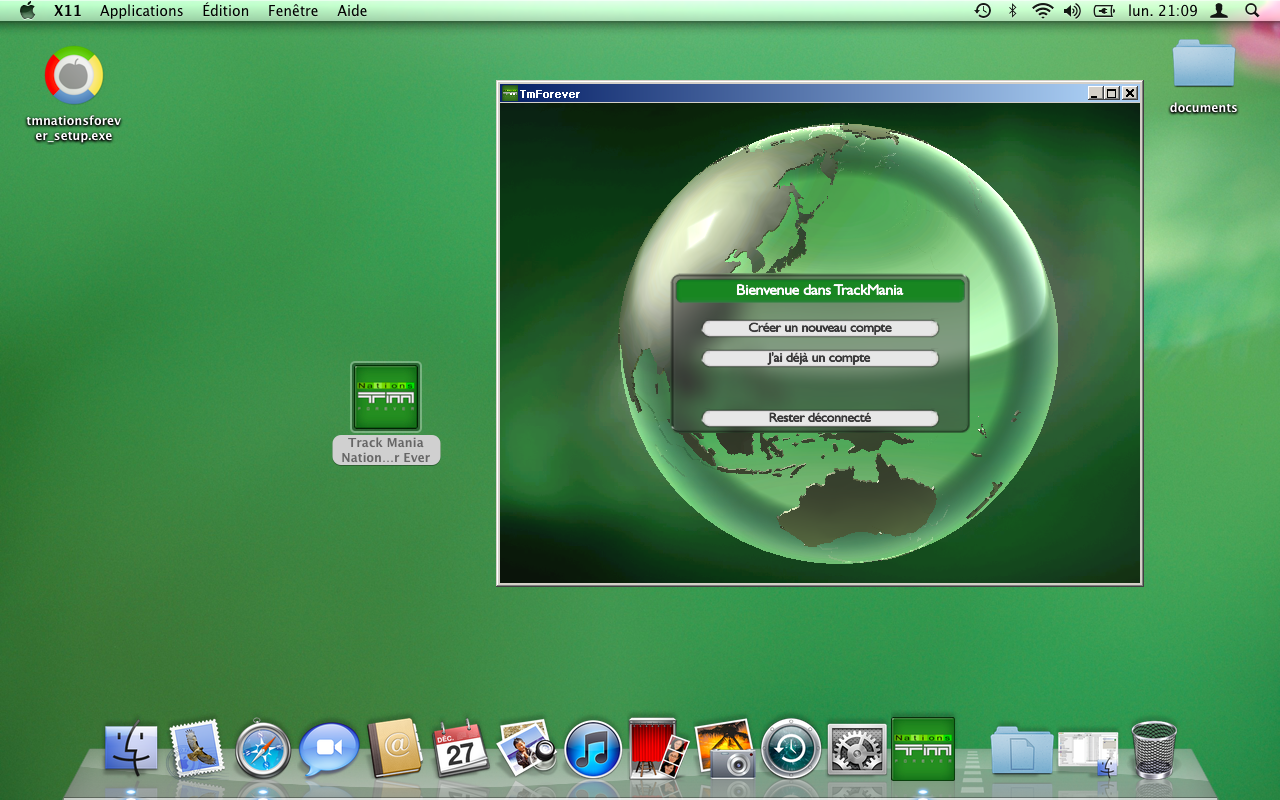Launch Safari compass icon in dock
The width and height of the screenshot is (1280, 800).
tap(263, 750)
